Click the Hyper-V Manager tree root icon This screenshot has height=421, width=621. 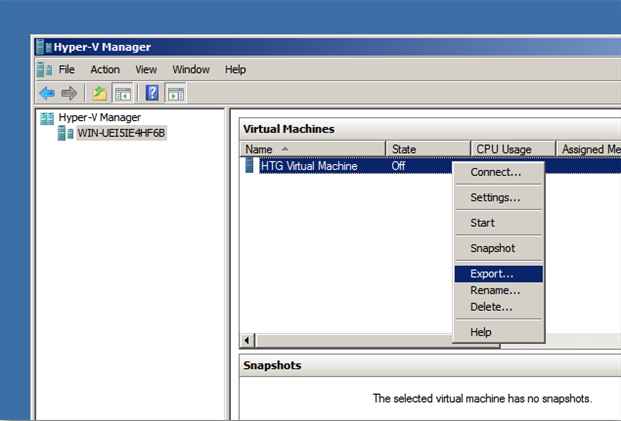click(47, 118)
